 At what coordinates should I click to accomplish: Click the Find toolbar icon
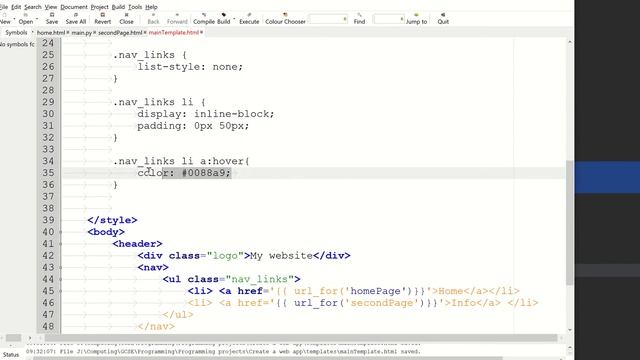[x=359, y=18]
